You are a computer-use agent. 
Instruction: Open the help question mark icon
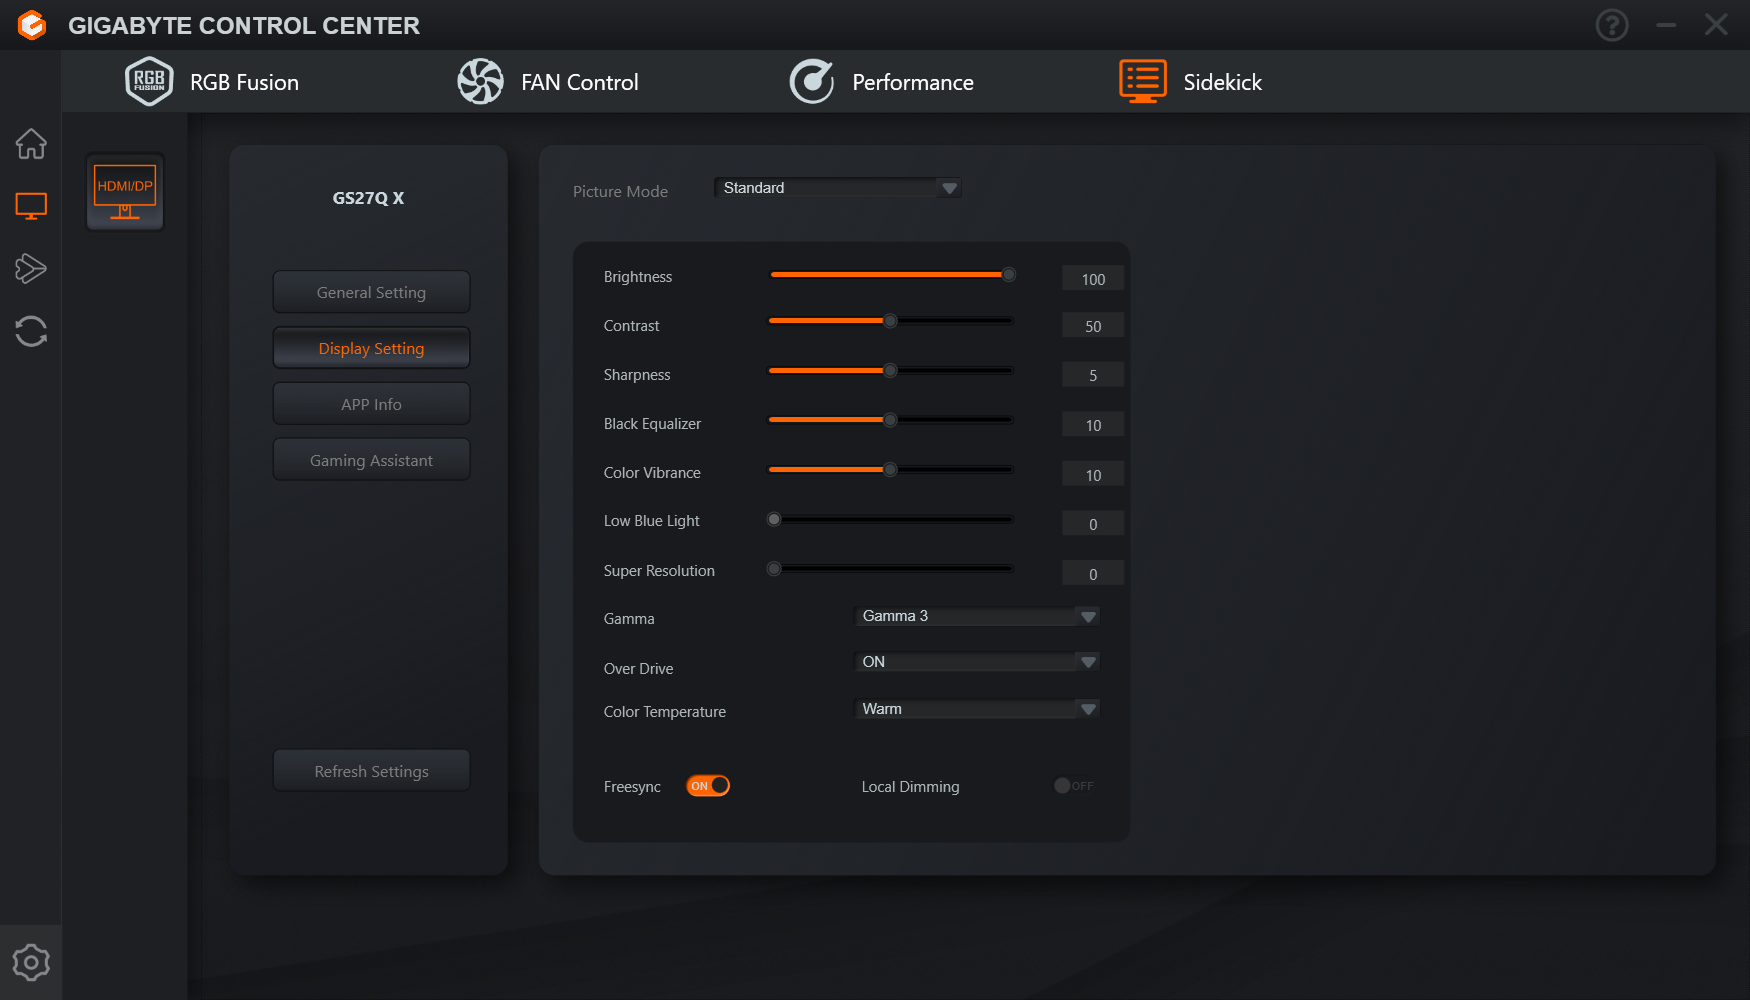(1612, 25)
